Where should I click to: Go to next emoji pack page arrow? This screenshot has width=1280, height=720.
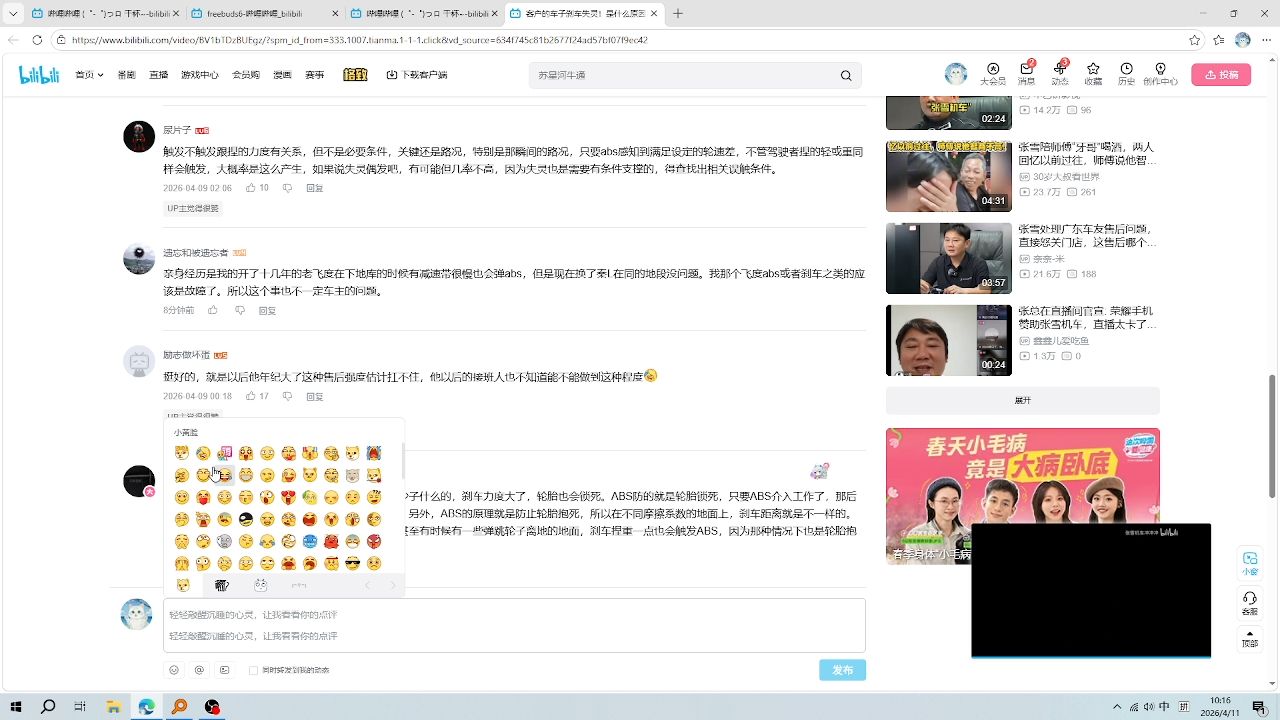click(392, 585)
